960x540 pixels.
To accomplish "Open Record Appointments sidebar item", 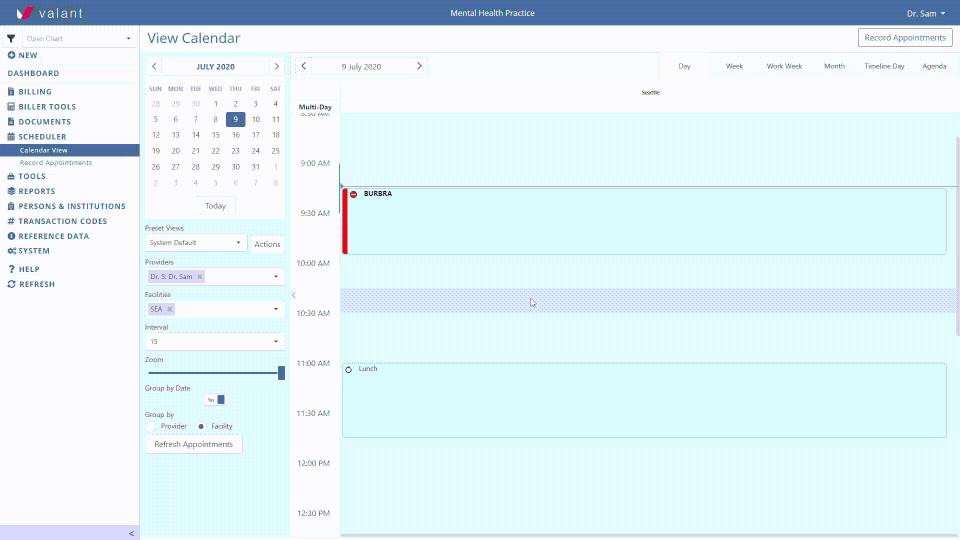I will tap(56, 163).
